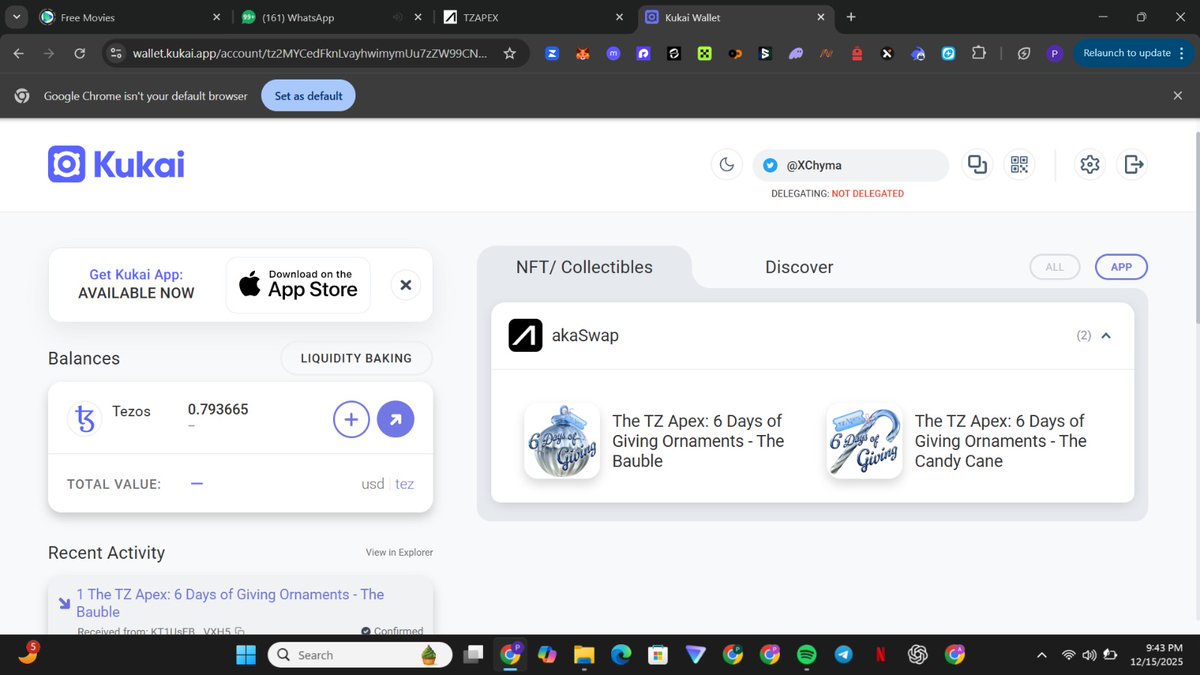
Task: Switch total value to usd
Action: tap(373, 484)
